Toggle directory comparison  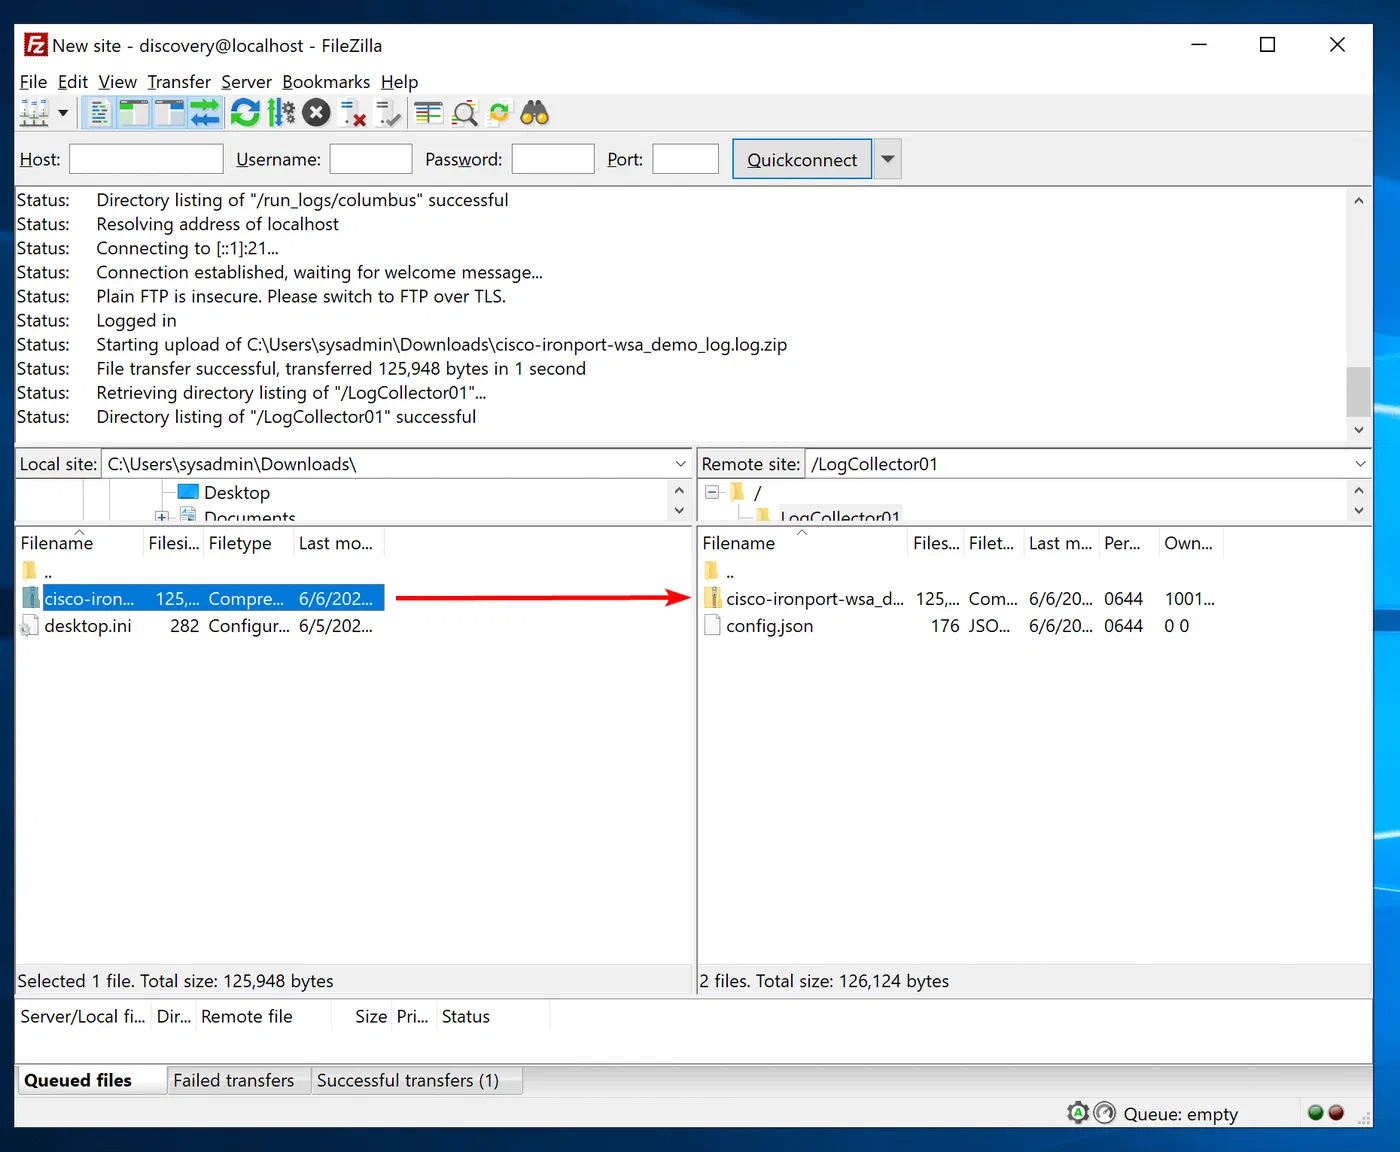click(465, 113)
